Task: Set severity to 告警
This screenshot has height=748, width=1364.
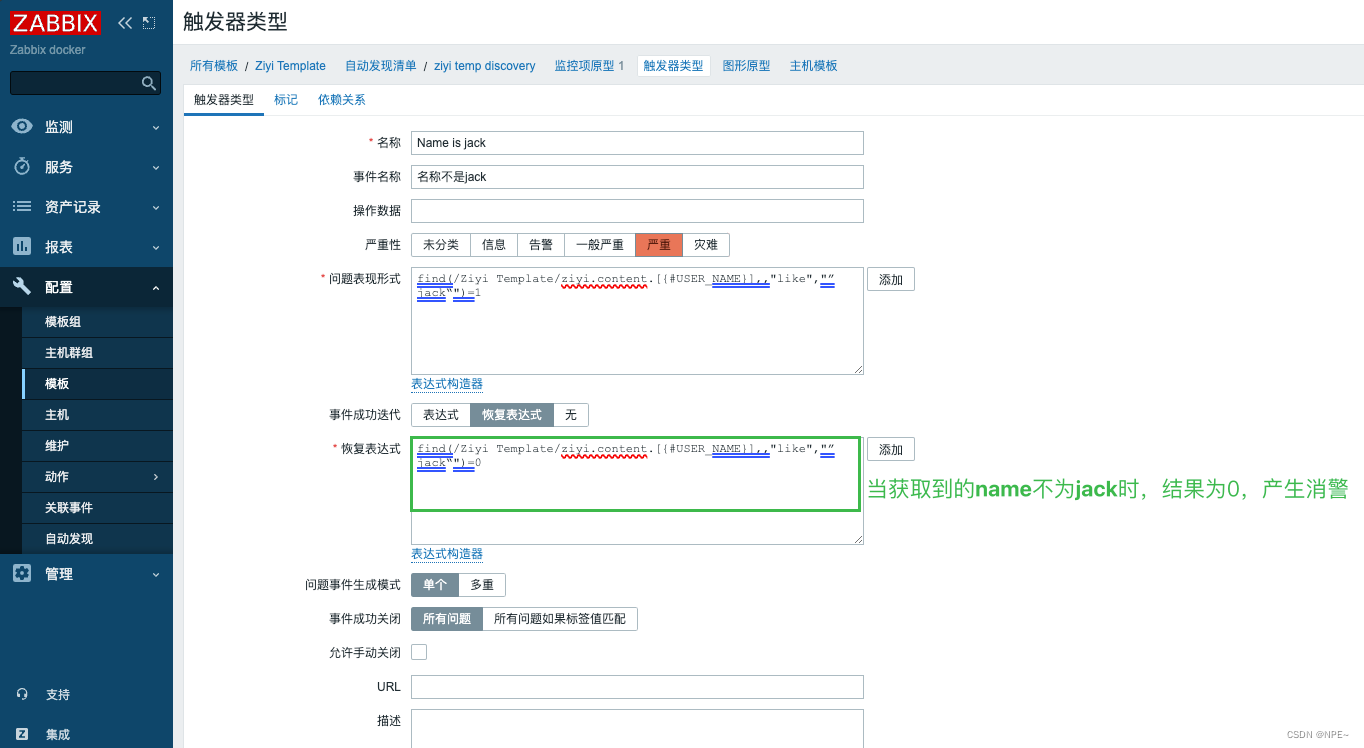Action: tap(541, 245)
